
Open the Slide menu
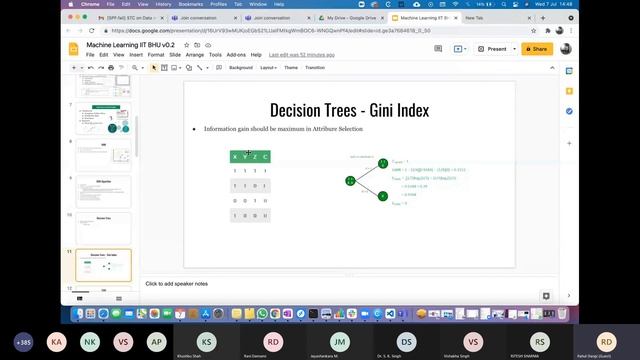click(175, 55)
